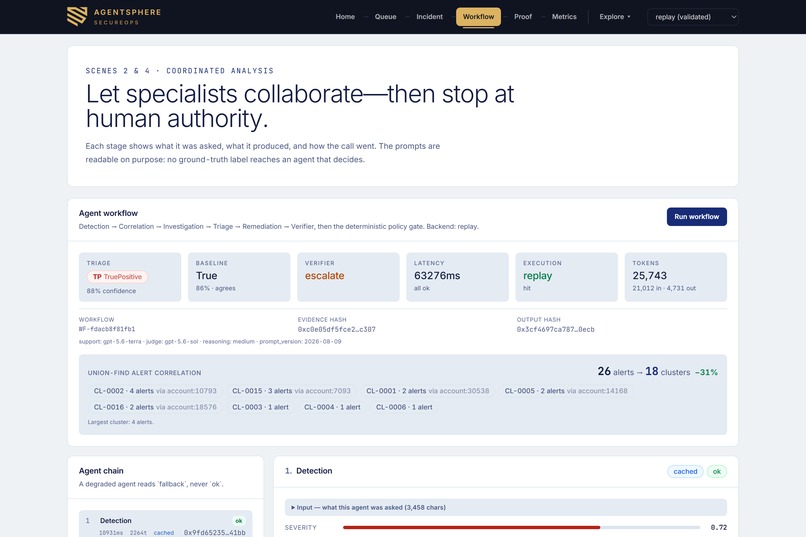Click the Largest cluster: 4 alerts note
The height and width of the screenshot is (537, 806).
pyautogui.click(x=120, y=422)
